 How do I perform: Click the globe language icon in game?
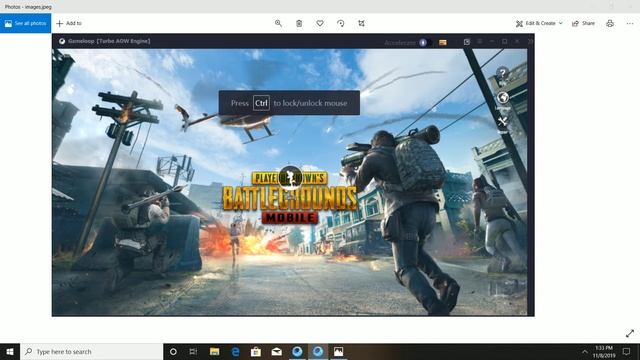(502, 98)
